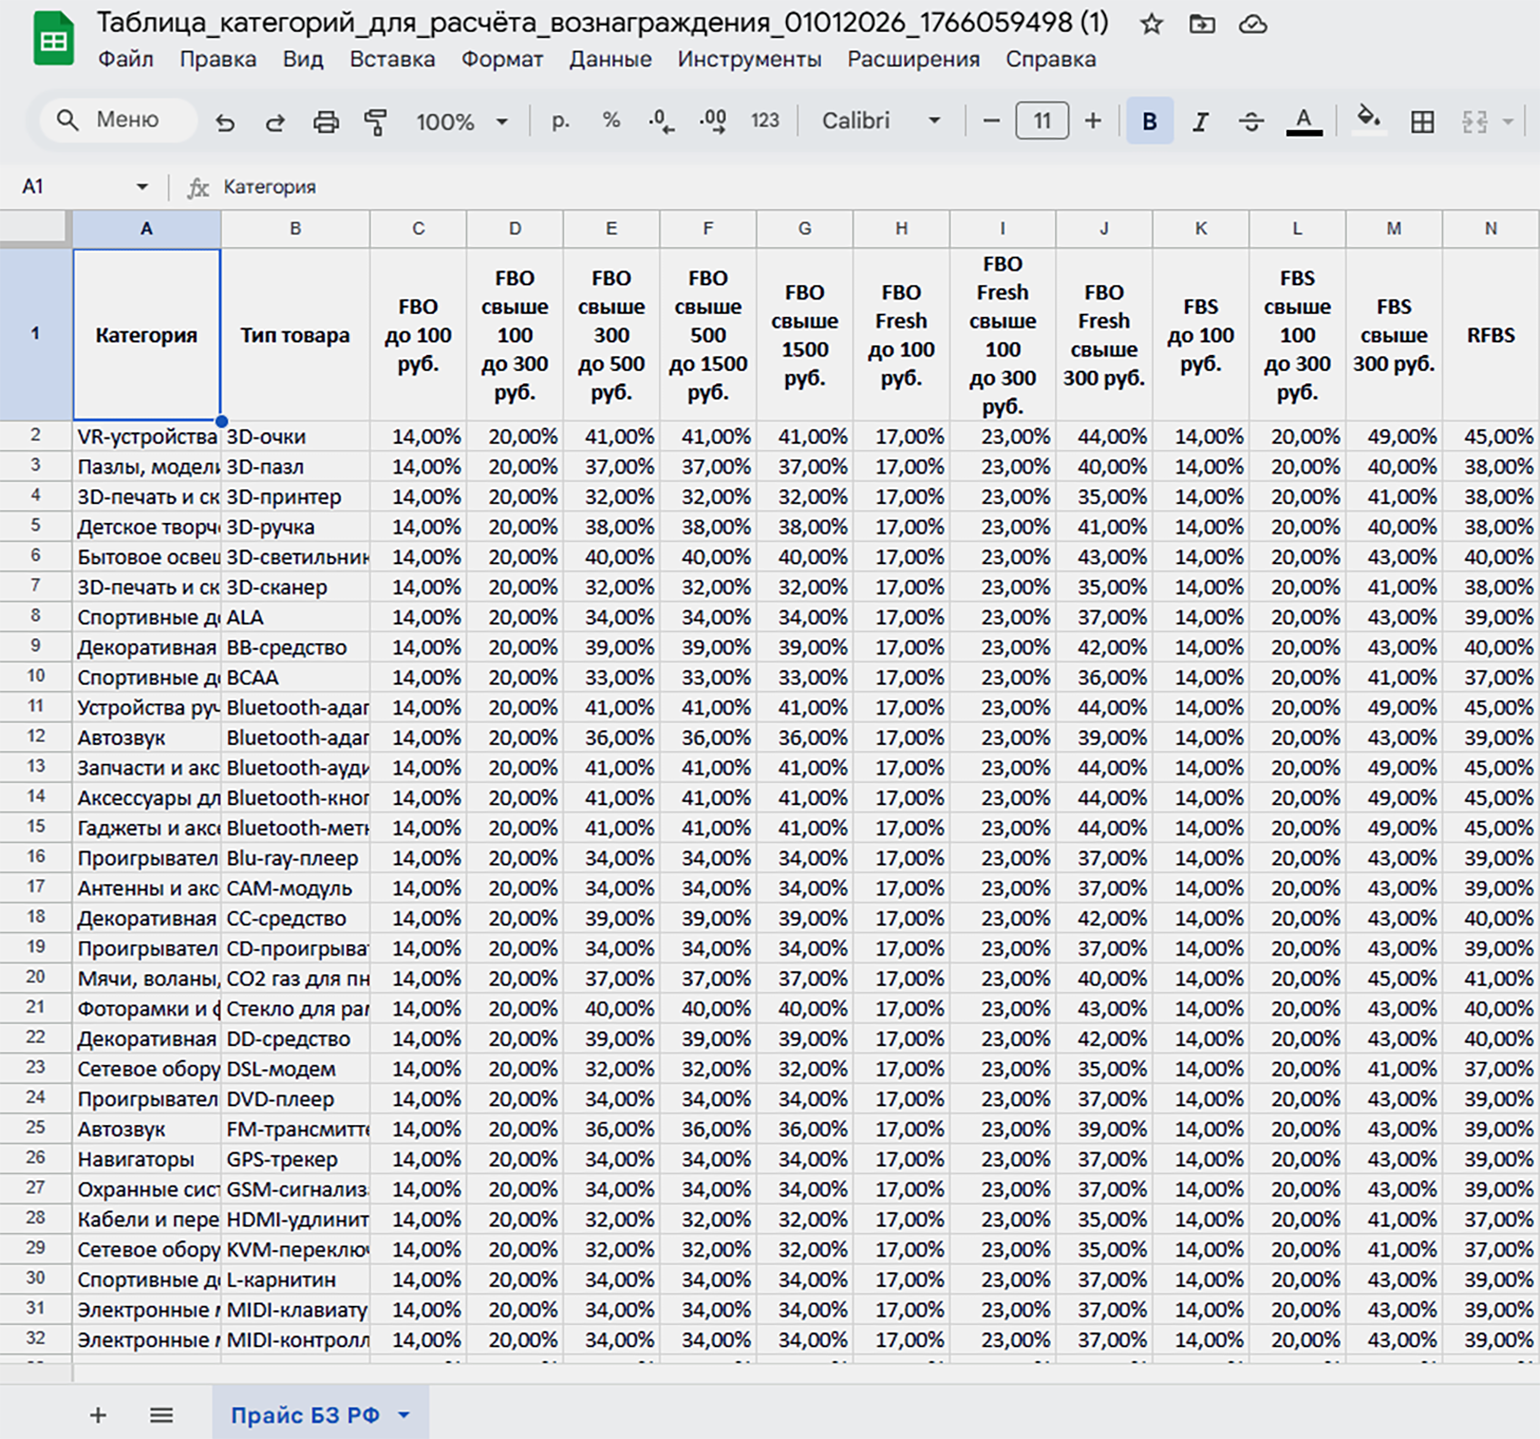Toggle bold formatting
The image size is (1540, 1439).
[1150, 122]
